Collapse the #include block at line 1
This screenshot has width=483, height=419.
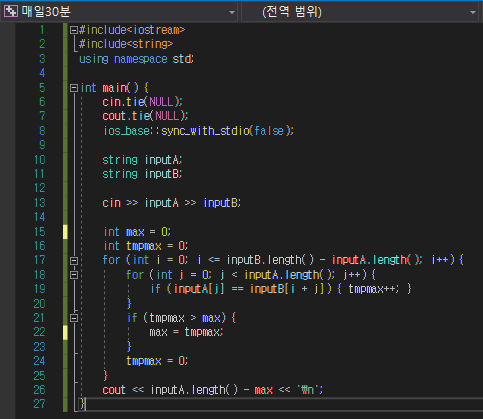[x=74, y=30]
